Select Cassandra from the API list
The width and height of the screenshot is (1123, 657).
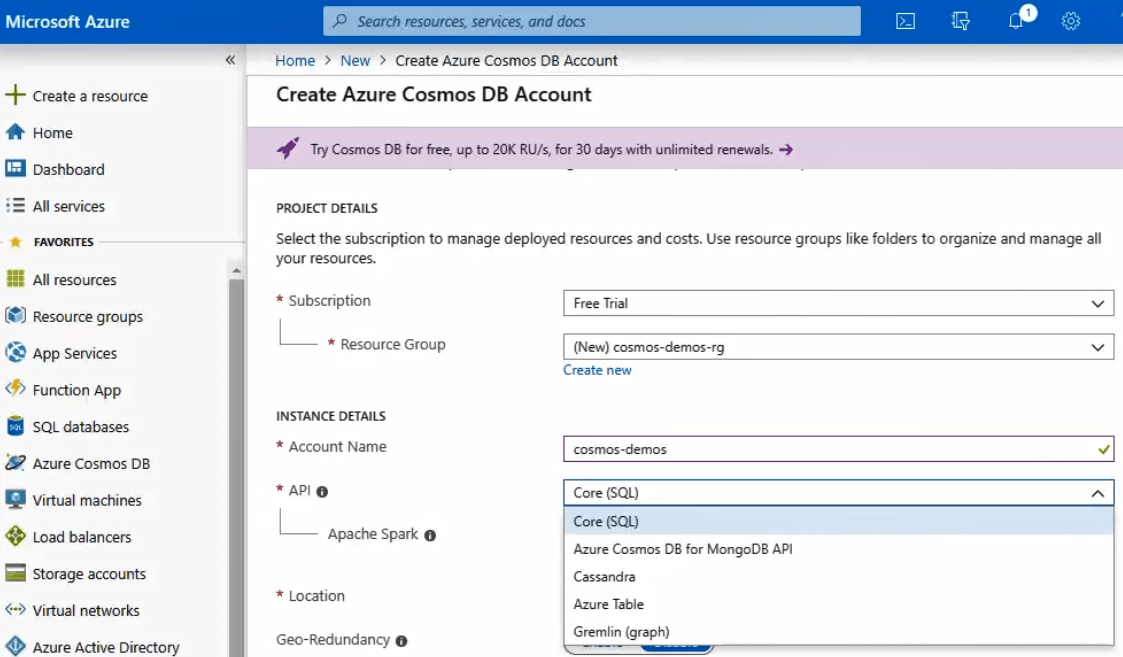tap(604, 576)
